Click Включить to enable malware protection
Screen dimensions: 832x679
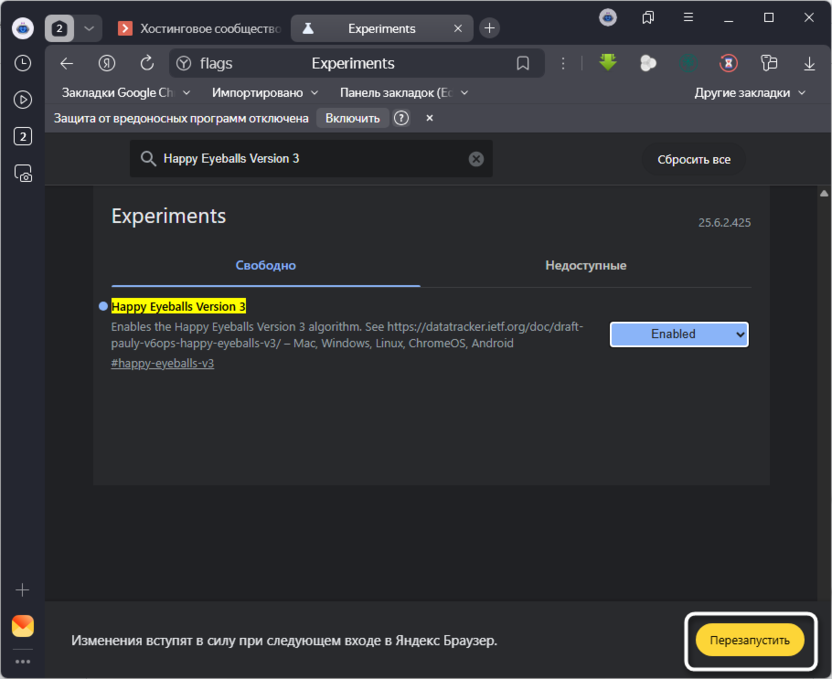point(352,118)
